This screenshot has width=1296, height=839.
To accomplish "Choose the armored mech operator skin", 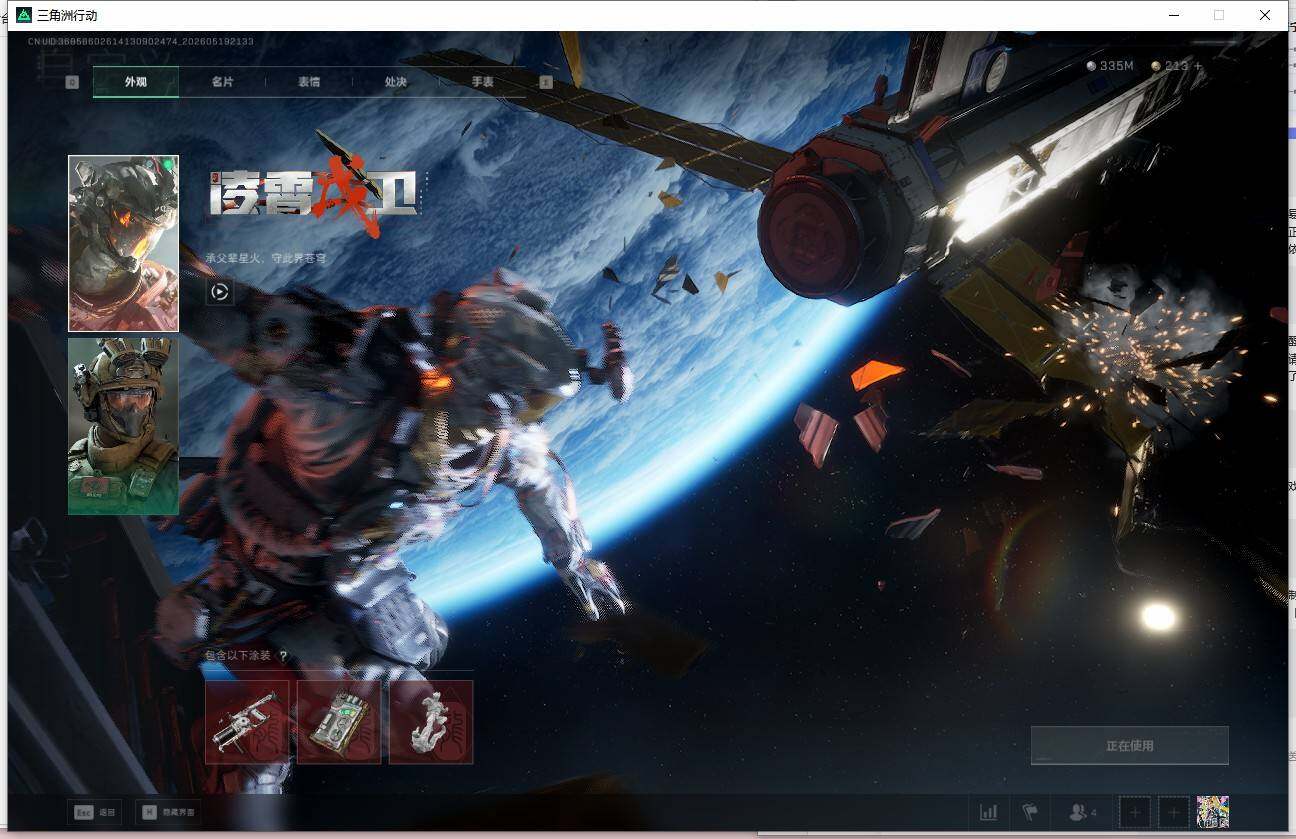I will pos(123,243).
